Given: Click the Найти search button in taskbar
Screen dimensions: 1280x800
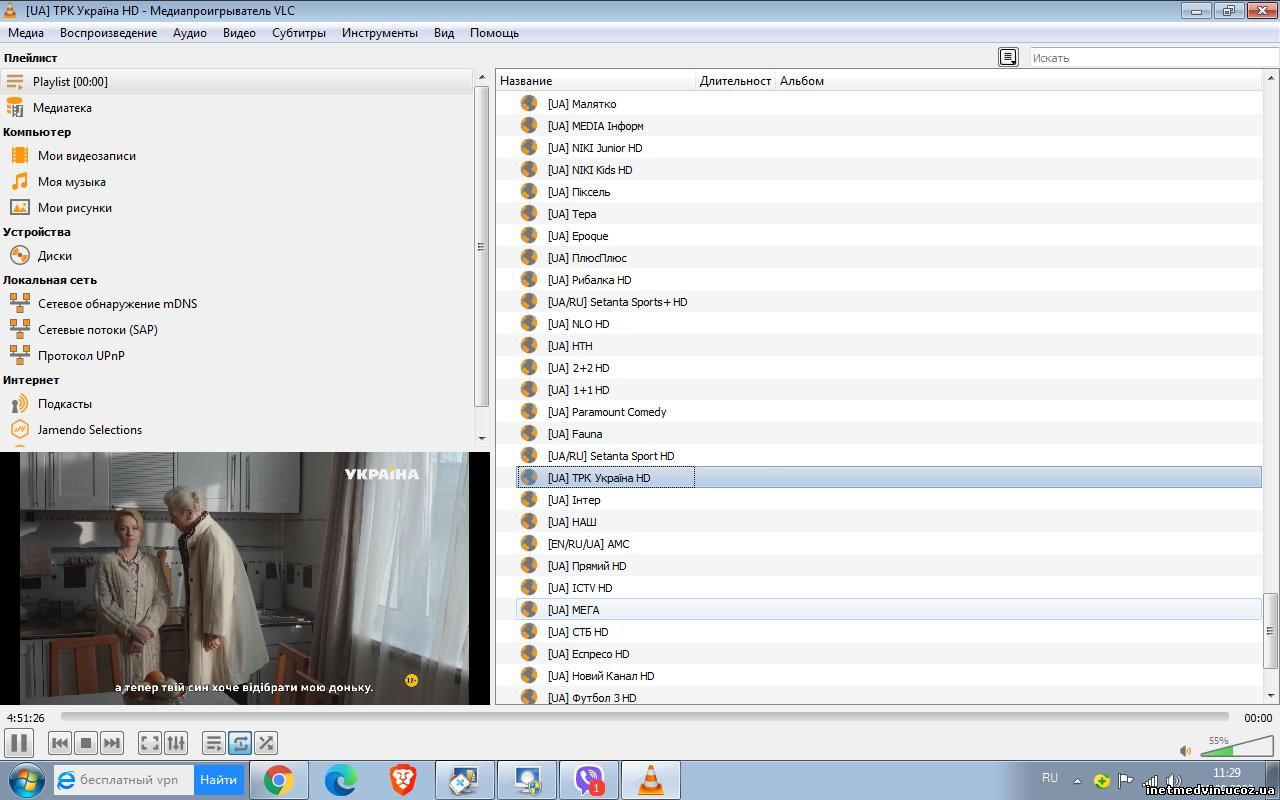Looking at the screenshot, I should tap(218, 780).
